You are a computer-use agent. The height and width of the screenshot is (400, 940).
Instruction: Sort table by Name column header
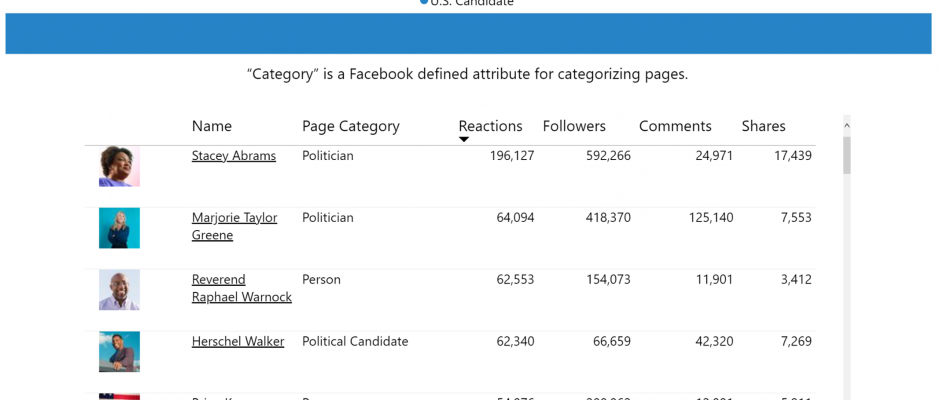click(212, 126)
